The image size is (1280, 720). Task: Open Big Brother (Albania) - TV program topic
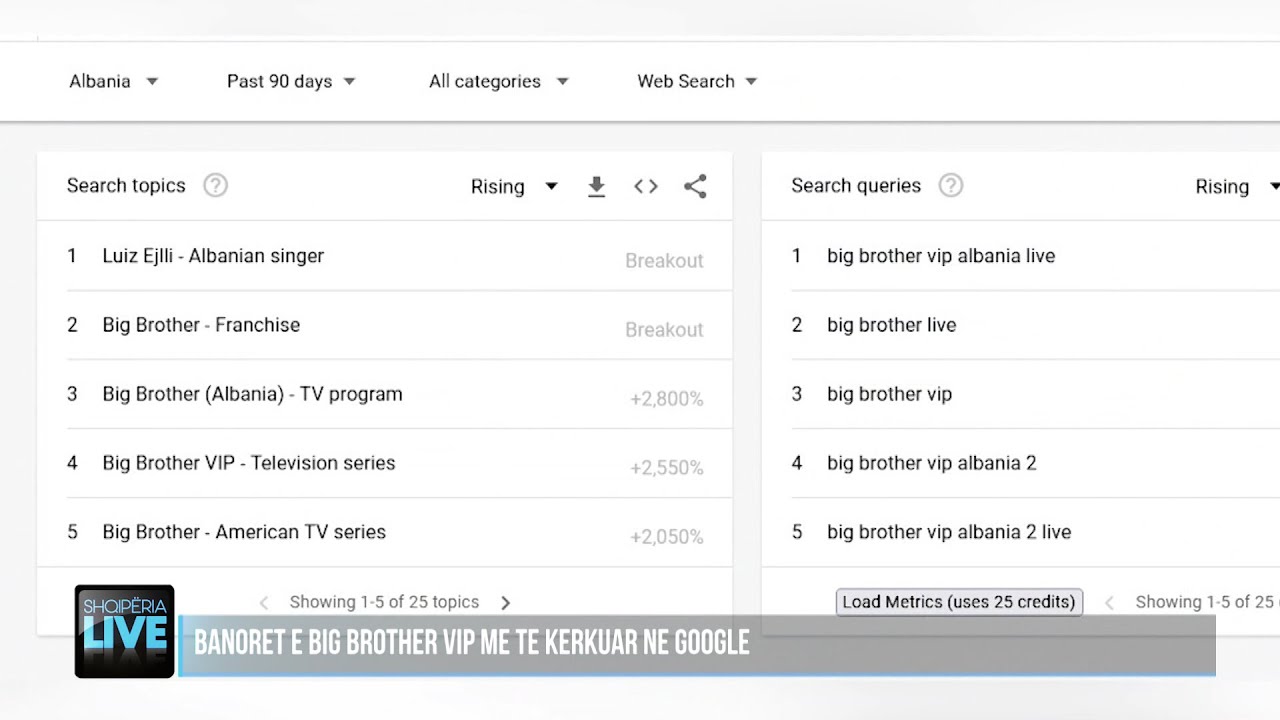pos(252,394)
